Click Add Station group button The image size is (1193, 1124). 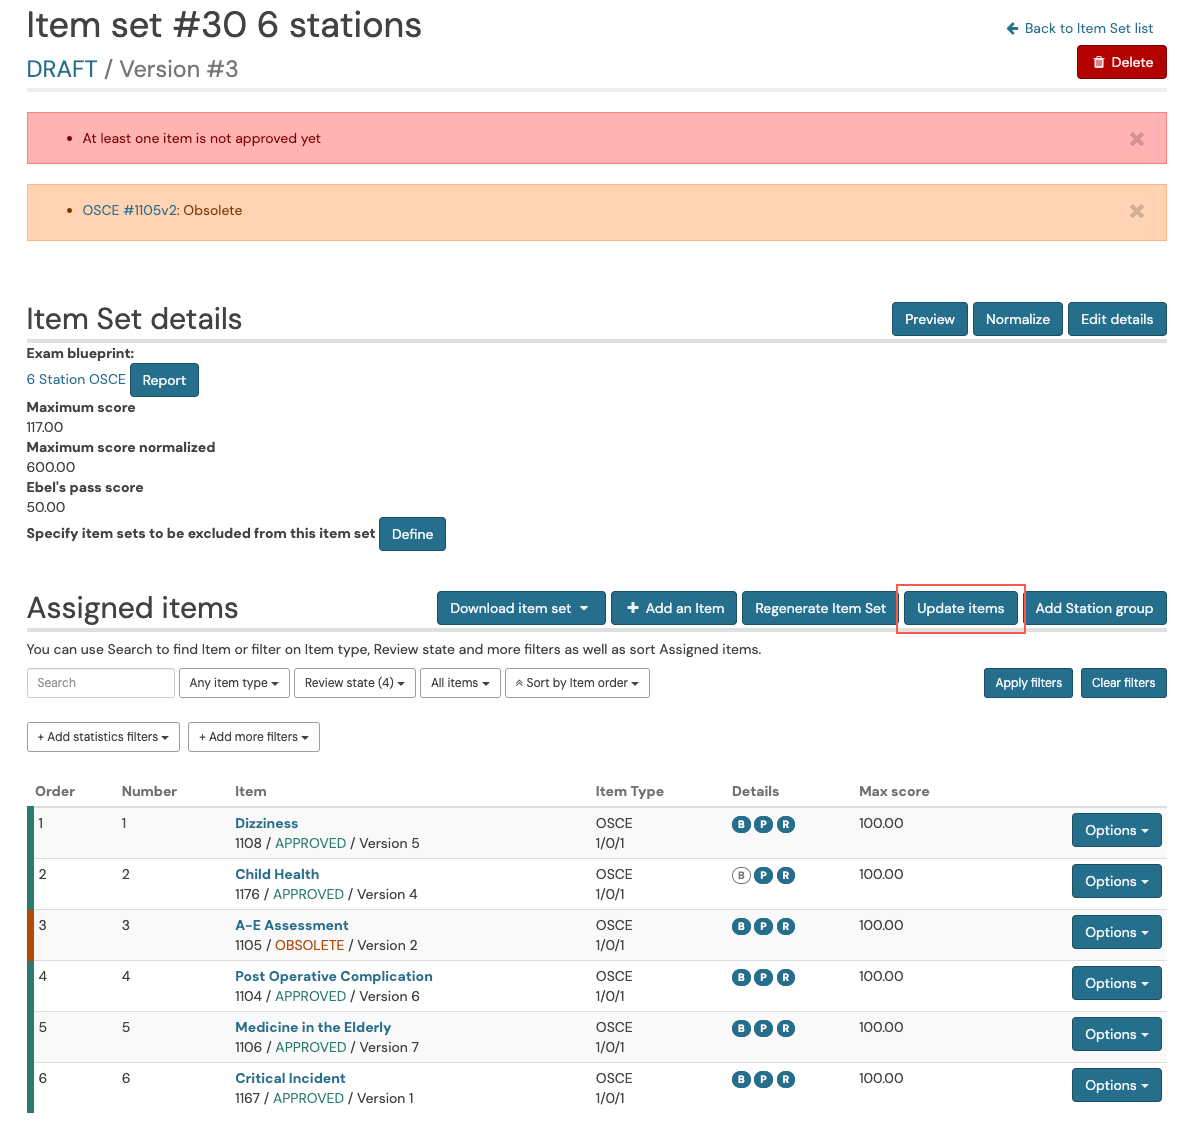pyautogui.click(x=1094, y=608)
